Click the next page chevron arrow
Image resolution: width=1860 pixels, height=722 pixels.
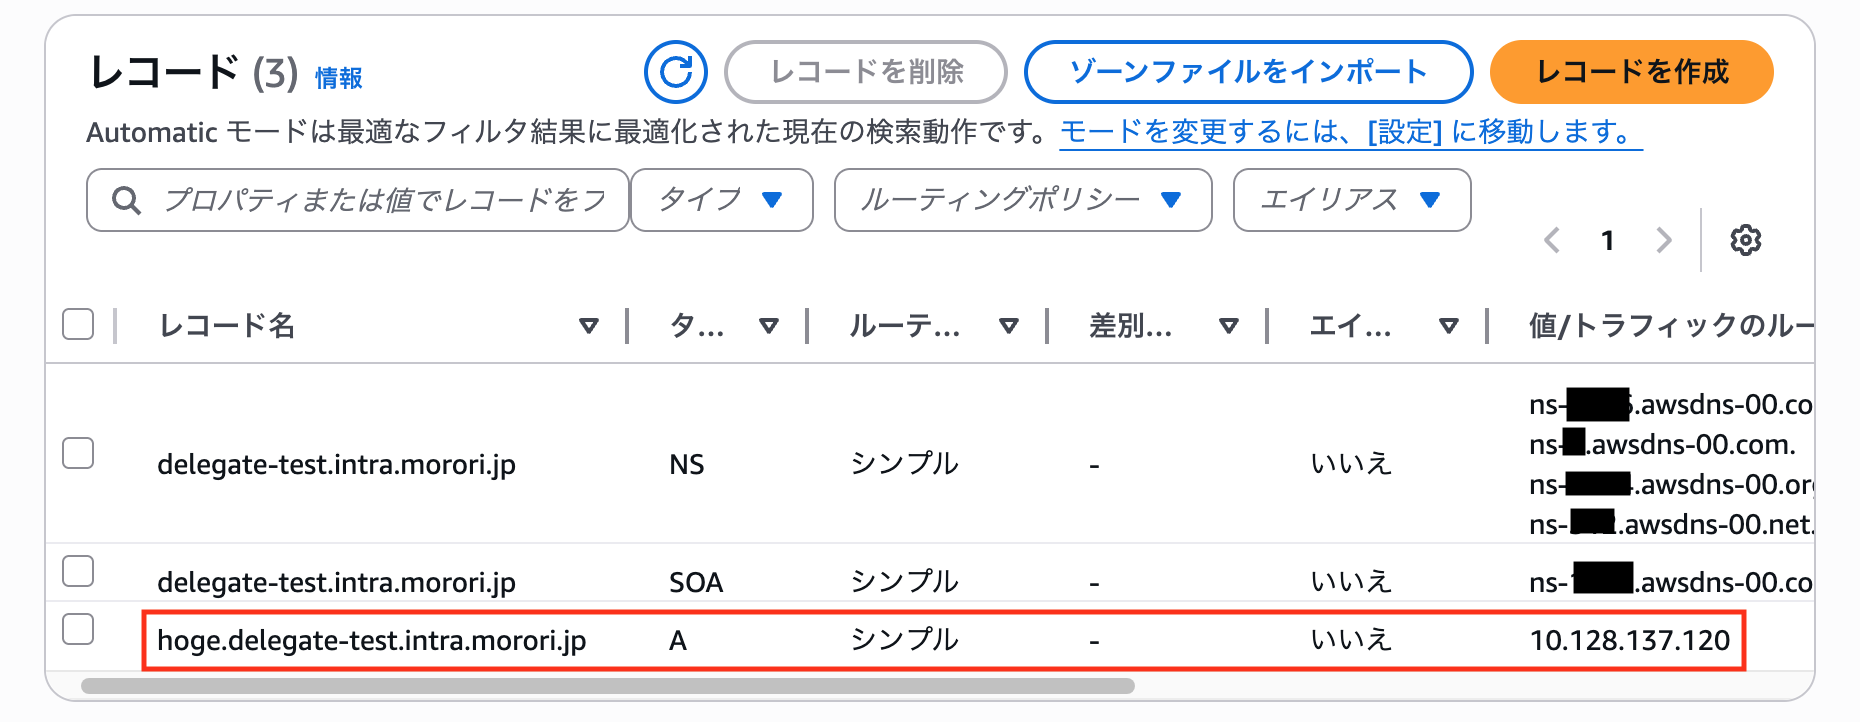point(1663,240)
